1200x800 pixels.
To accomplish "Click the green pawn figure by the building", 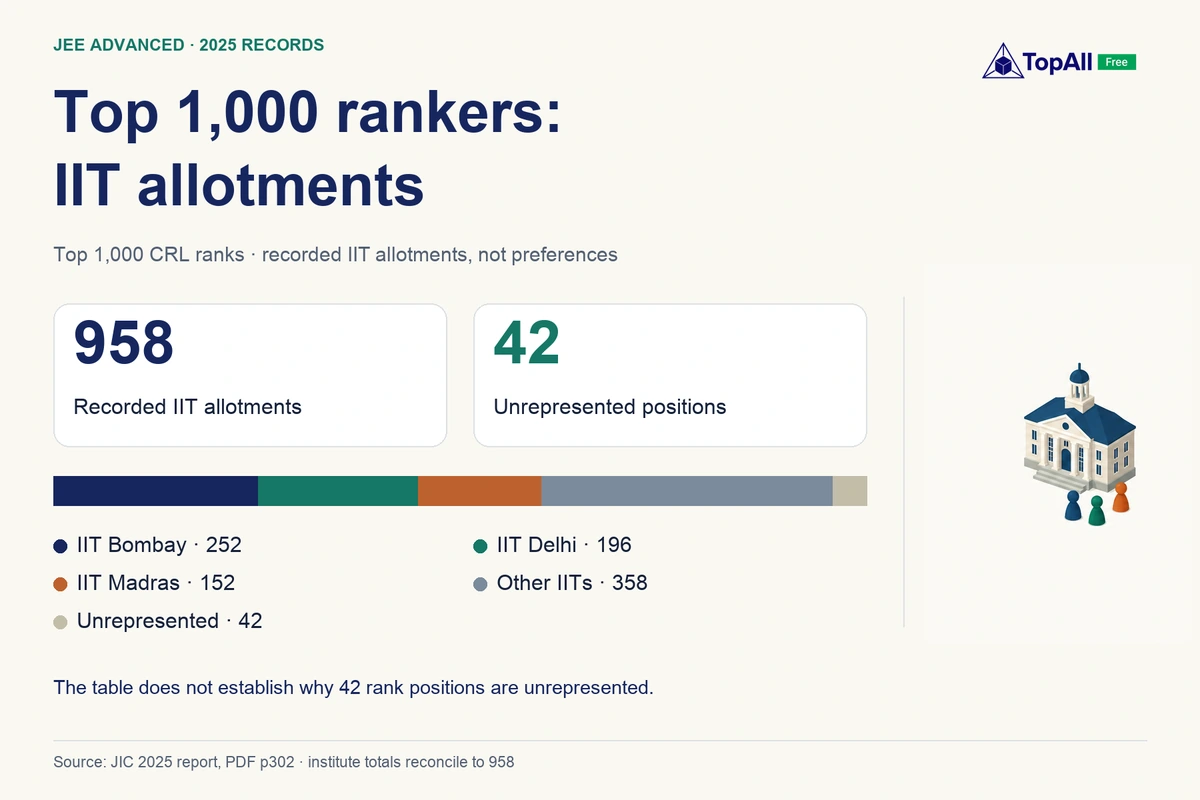I will [1097, 510].
